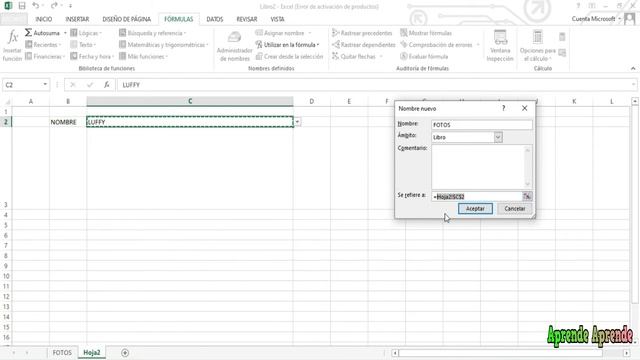Expand Asignar nombre dropdown arrow
This screenshot has height=360, width=640.
point(309,33)
